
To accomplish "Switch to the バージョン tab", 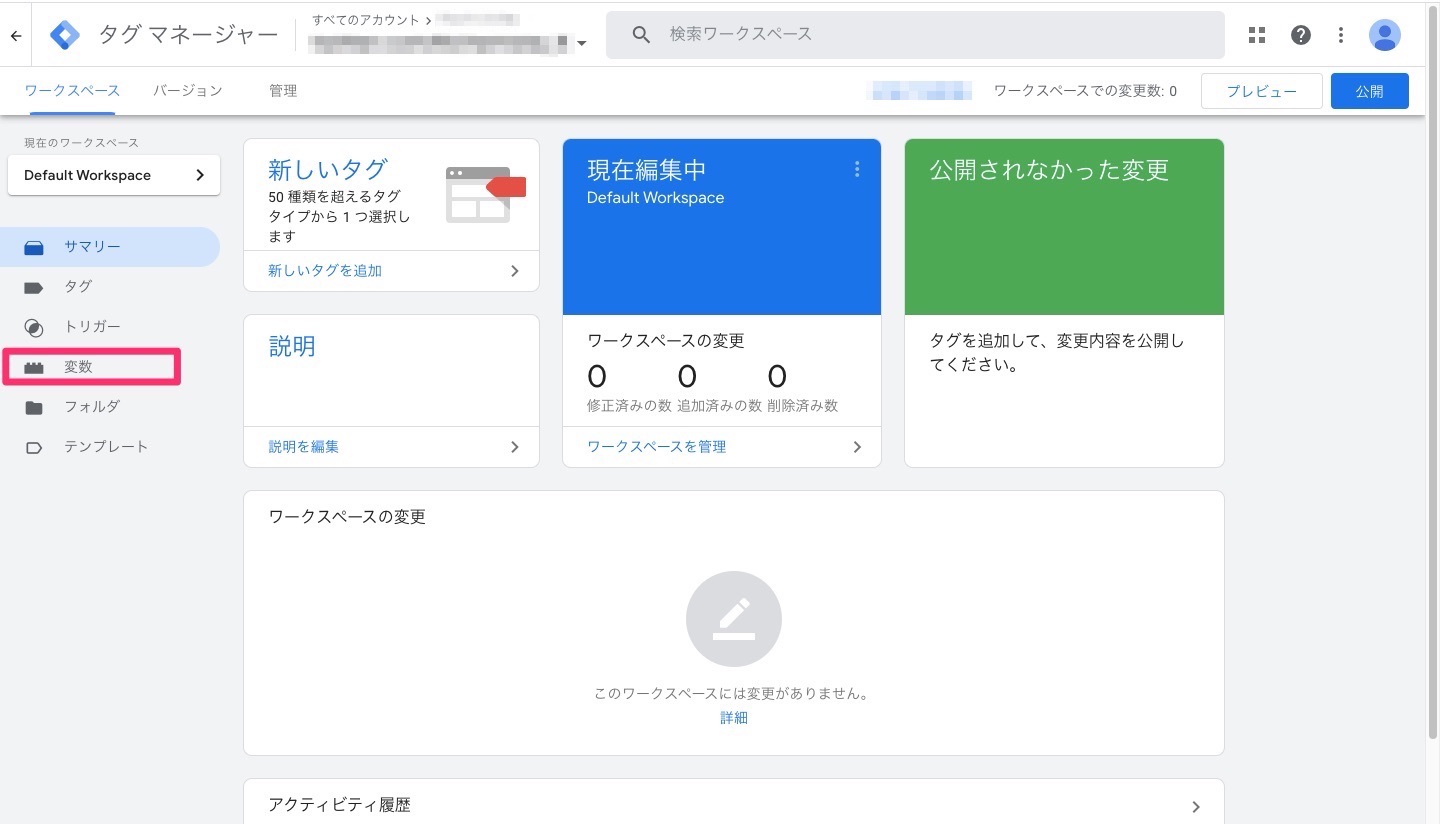I will pyautogui.click(x=188, y=91).
